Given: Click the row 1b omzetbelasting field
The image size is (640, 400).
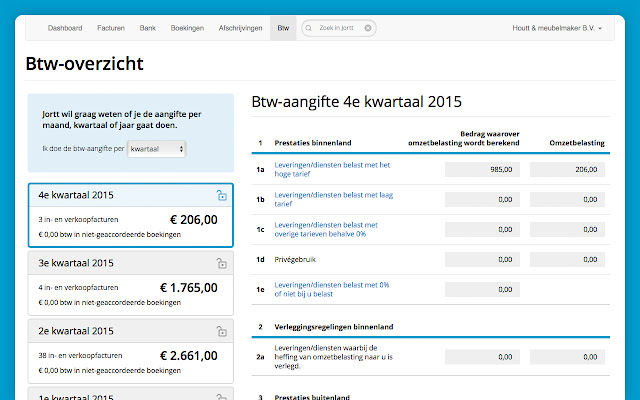Looking at the screenshot, I should tap(567, 199).
